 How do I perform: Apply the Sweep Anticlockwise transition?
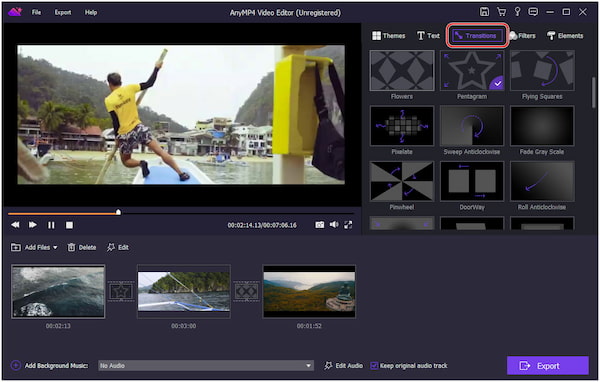point(472,126)
